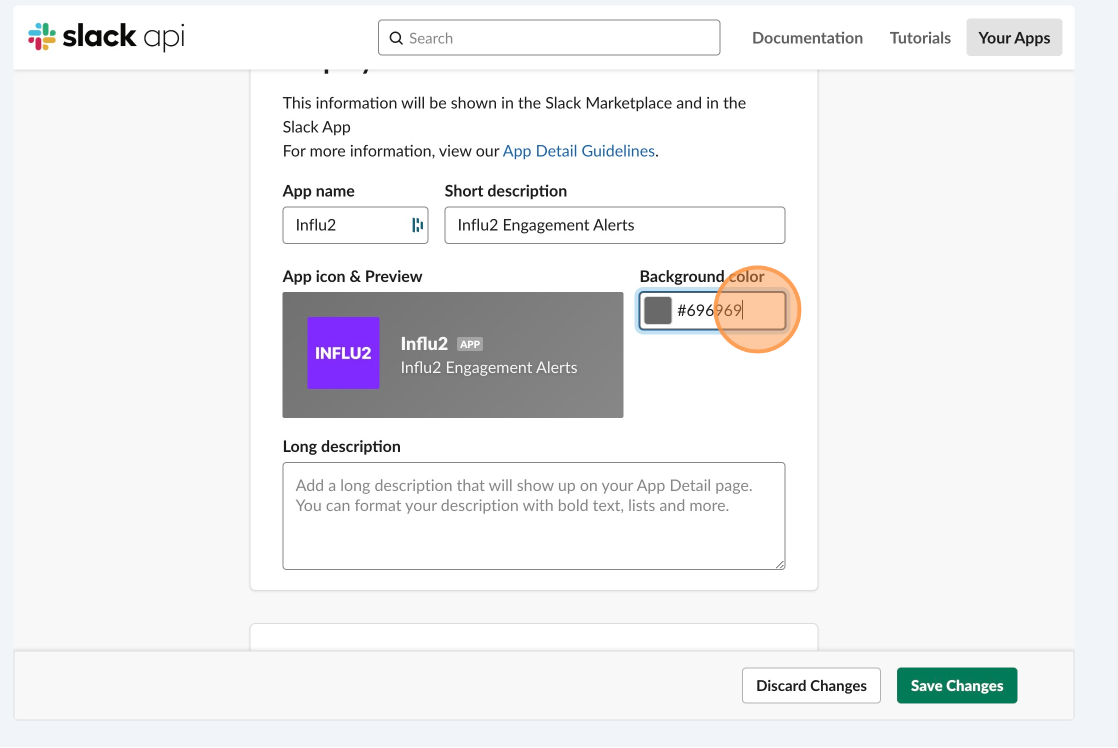Viewport: 1118px width, 748px height.
Task: Open the Tutorials menu item
Action: [x=920, y=38]
